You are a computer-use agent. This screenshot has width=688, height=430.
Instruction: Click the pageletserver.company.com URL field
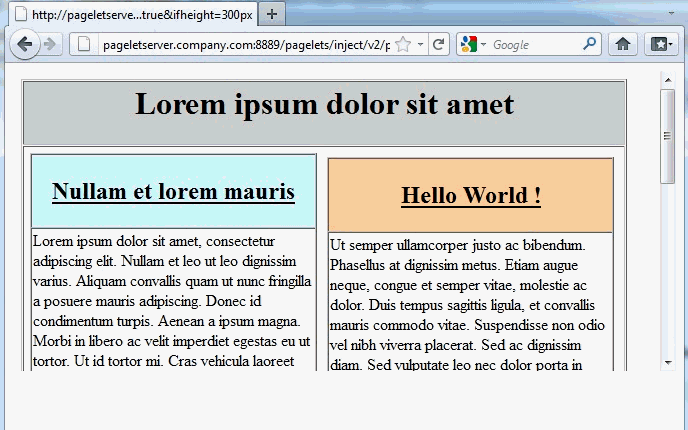246,44
